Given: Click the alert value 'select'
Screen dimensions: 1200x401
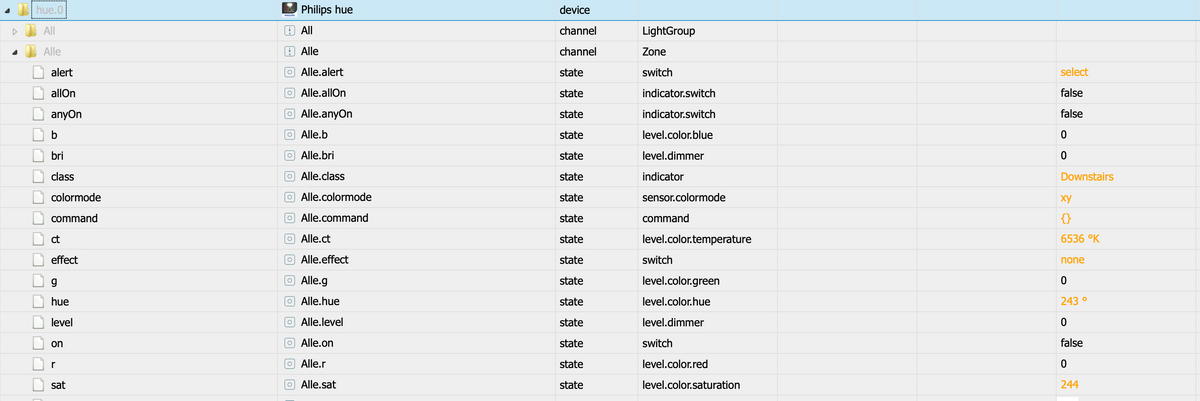Looking at the screenshot, I should pyautogui.click(x=1074, y=72).
